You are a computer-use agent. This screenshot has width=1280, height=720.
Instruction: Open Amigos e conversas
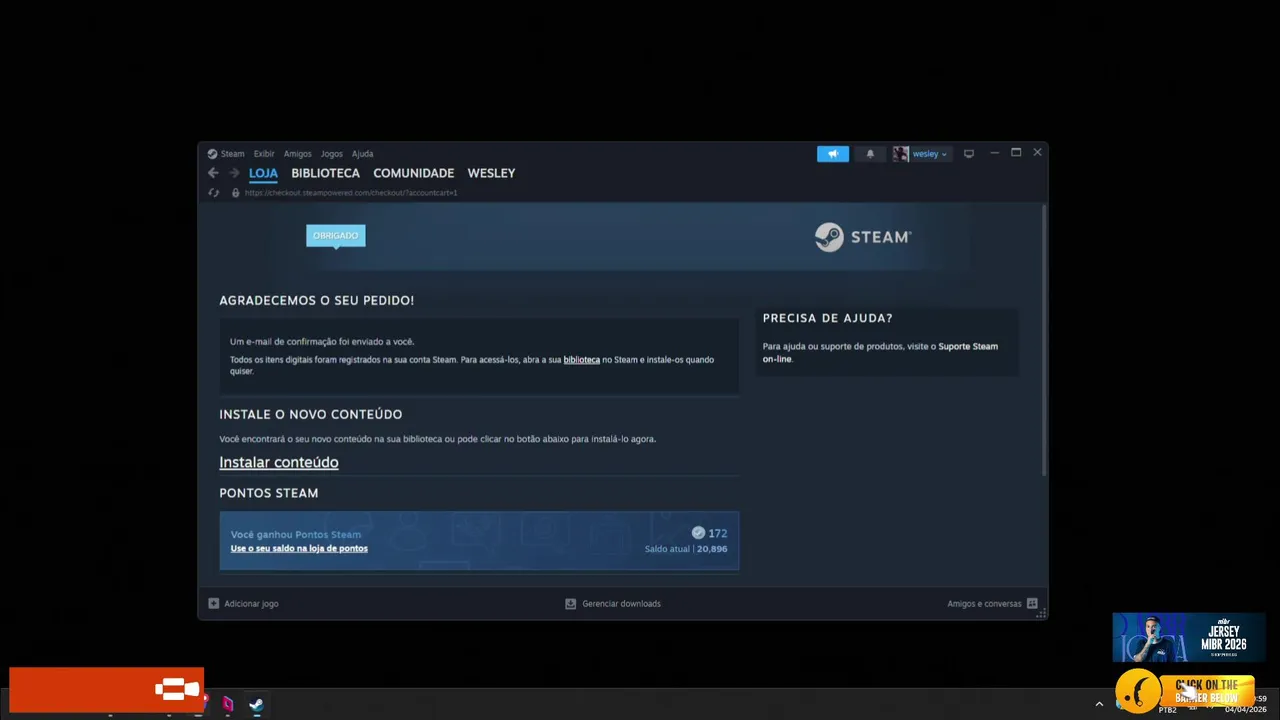[984, 604]
